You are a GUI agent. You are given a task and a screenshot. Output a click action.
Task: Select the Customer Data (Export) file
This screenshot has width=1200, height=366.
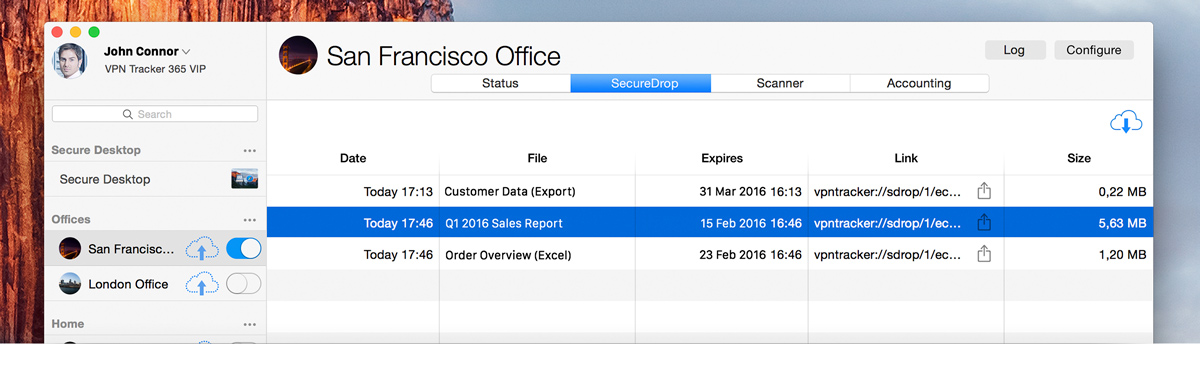coord(510,191)
